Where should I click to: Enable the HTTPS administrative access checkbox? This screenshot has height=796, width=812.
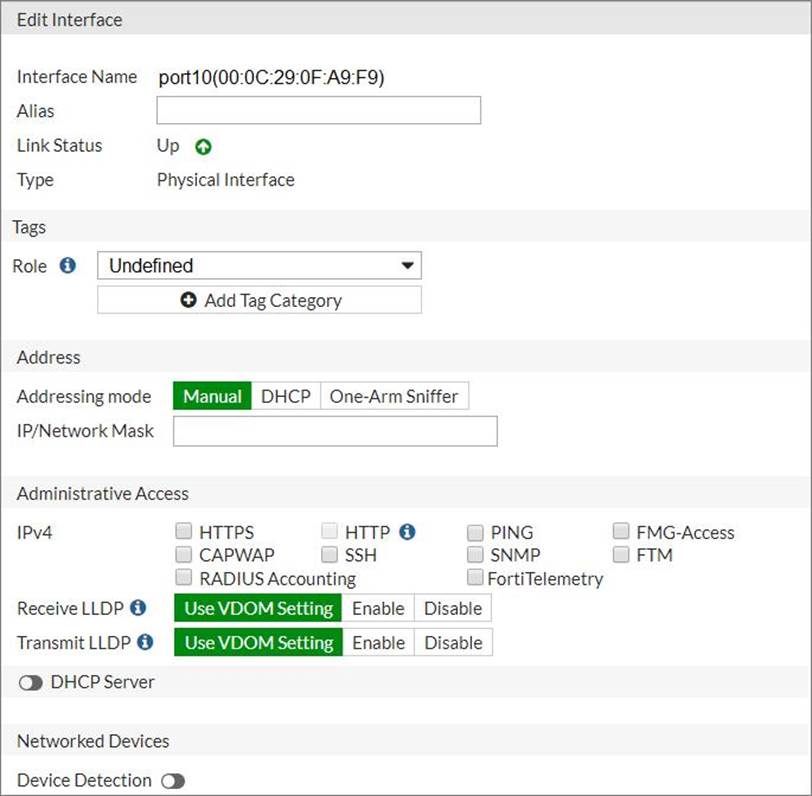click(x=183, y=532)
